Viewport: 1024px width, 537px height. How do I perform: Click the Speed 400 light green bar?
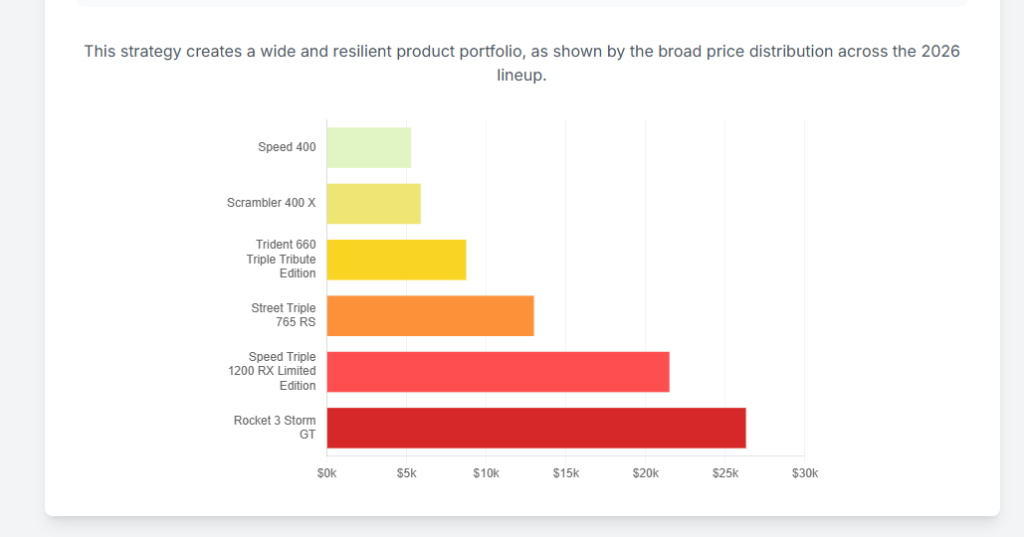[x=368, y=148]
